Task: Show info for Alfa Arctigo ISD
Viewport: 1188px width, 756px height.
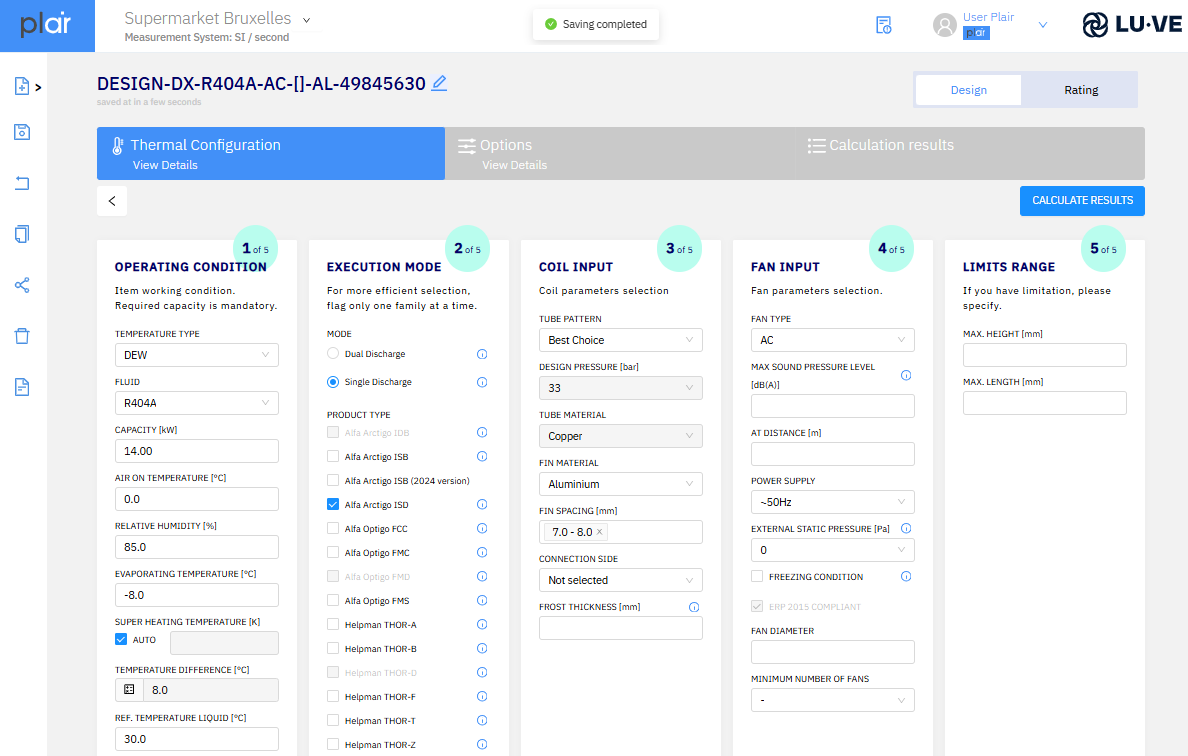Action: 482,505
